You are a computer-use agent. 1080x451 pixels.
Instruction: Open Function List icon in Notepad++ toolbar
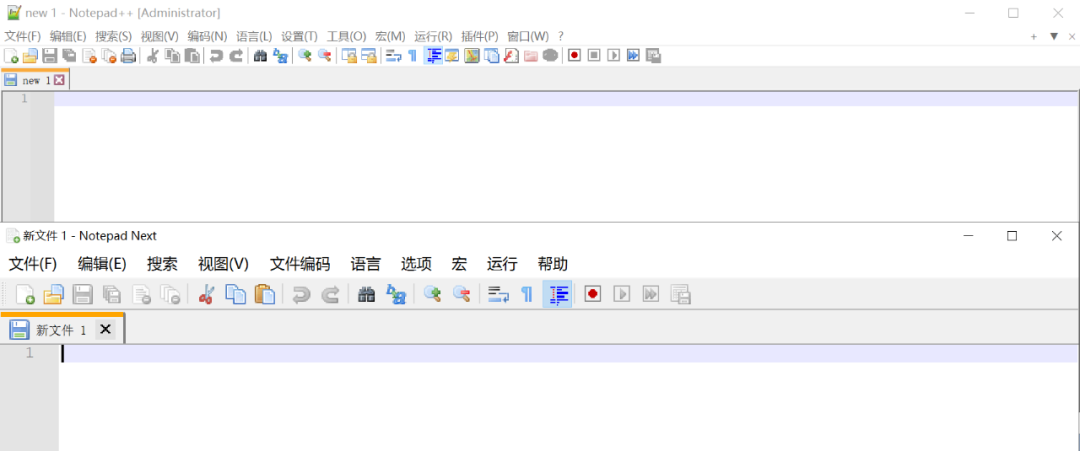(510, 56)
